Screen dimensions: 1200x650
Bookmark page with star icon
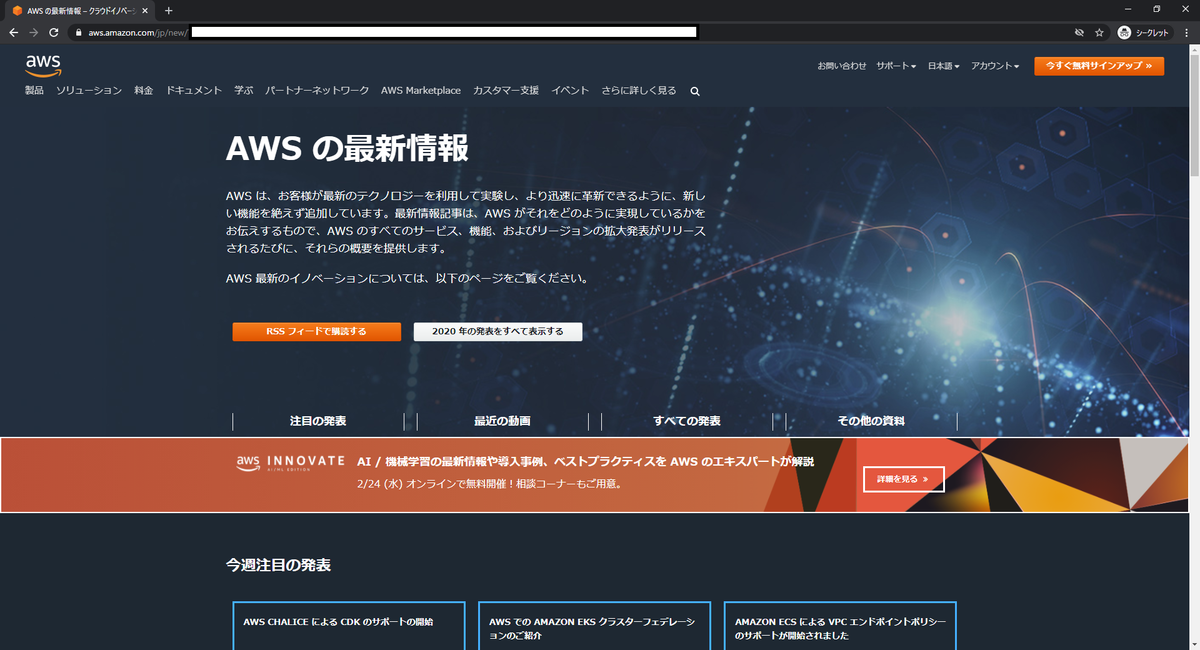pyautogui.click(x=1099, y=32)
